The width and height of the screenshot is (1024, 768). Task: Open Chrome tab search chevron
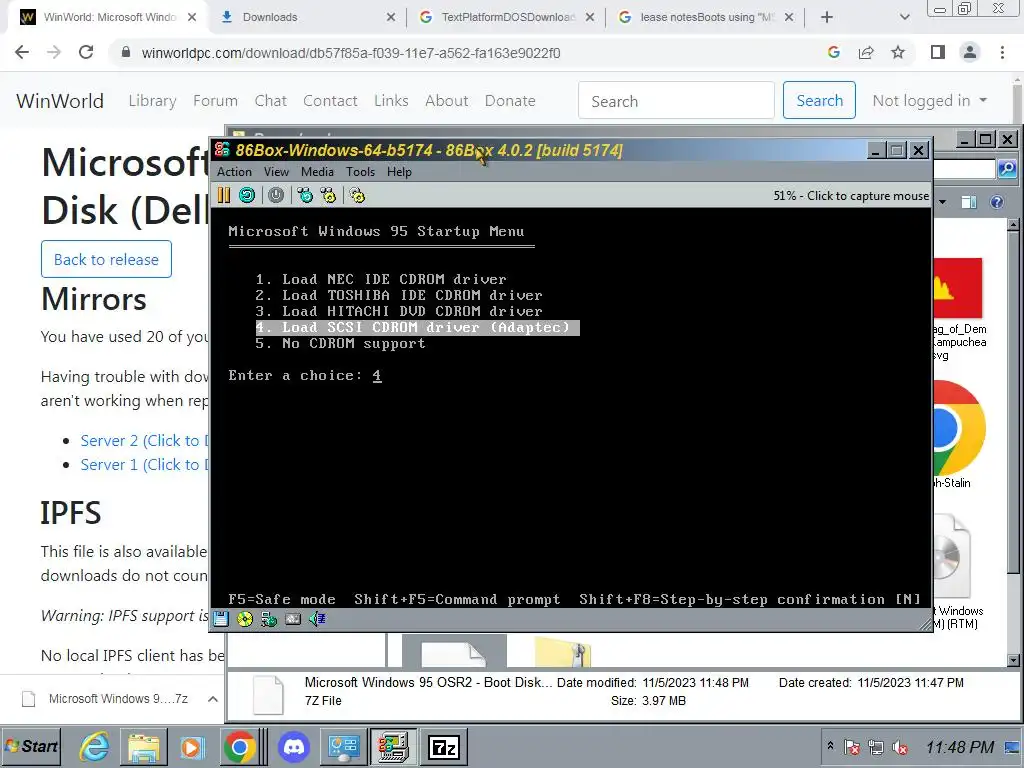[904, 17]
